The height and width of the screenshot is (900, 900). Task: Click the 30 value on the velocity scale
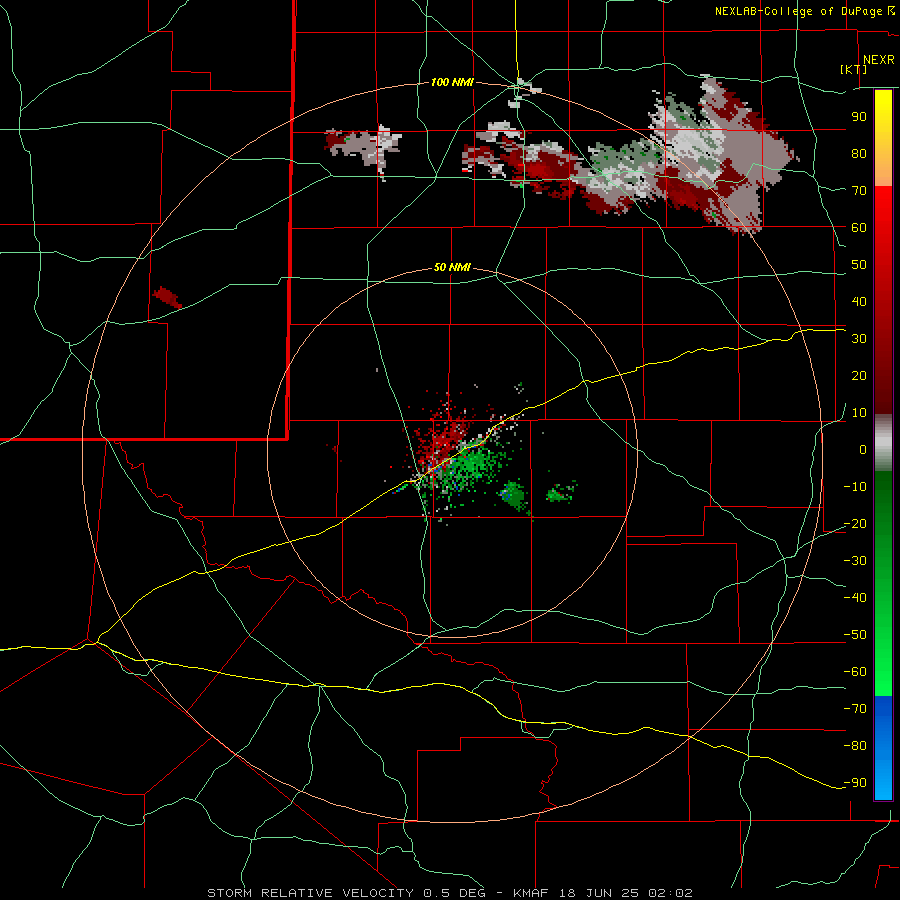tap(859, 339)
